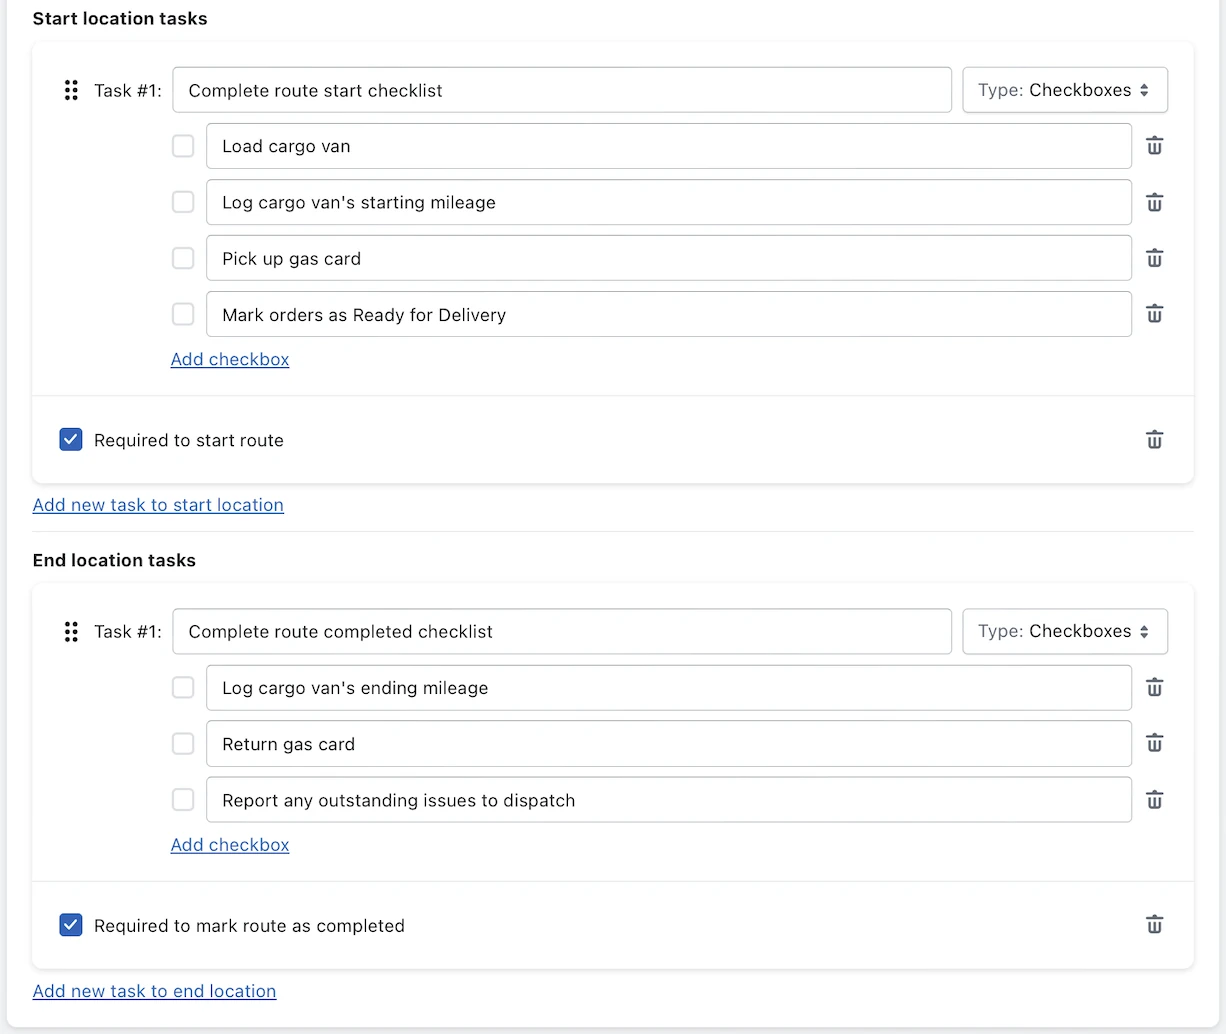Open Type dropdown for end location task
The height and width of the screenshot is (1034, 1226).
1065,631
